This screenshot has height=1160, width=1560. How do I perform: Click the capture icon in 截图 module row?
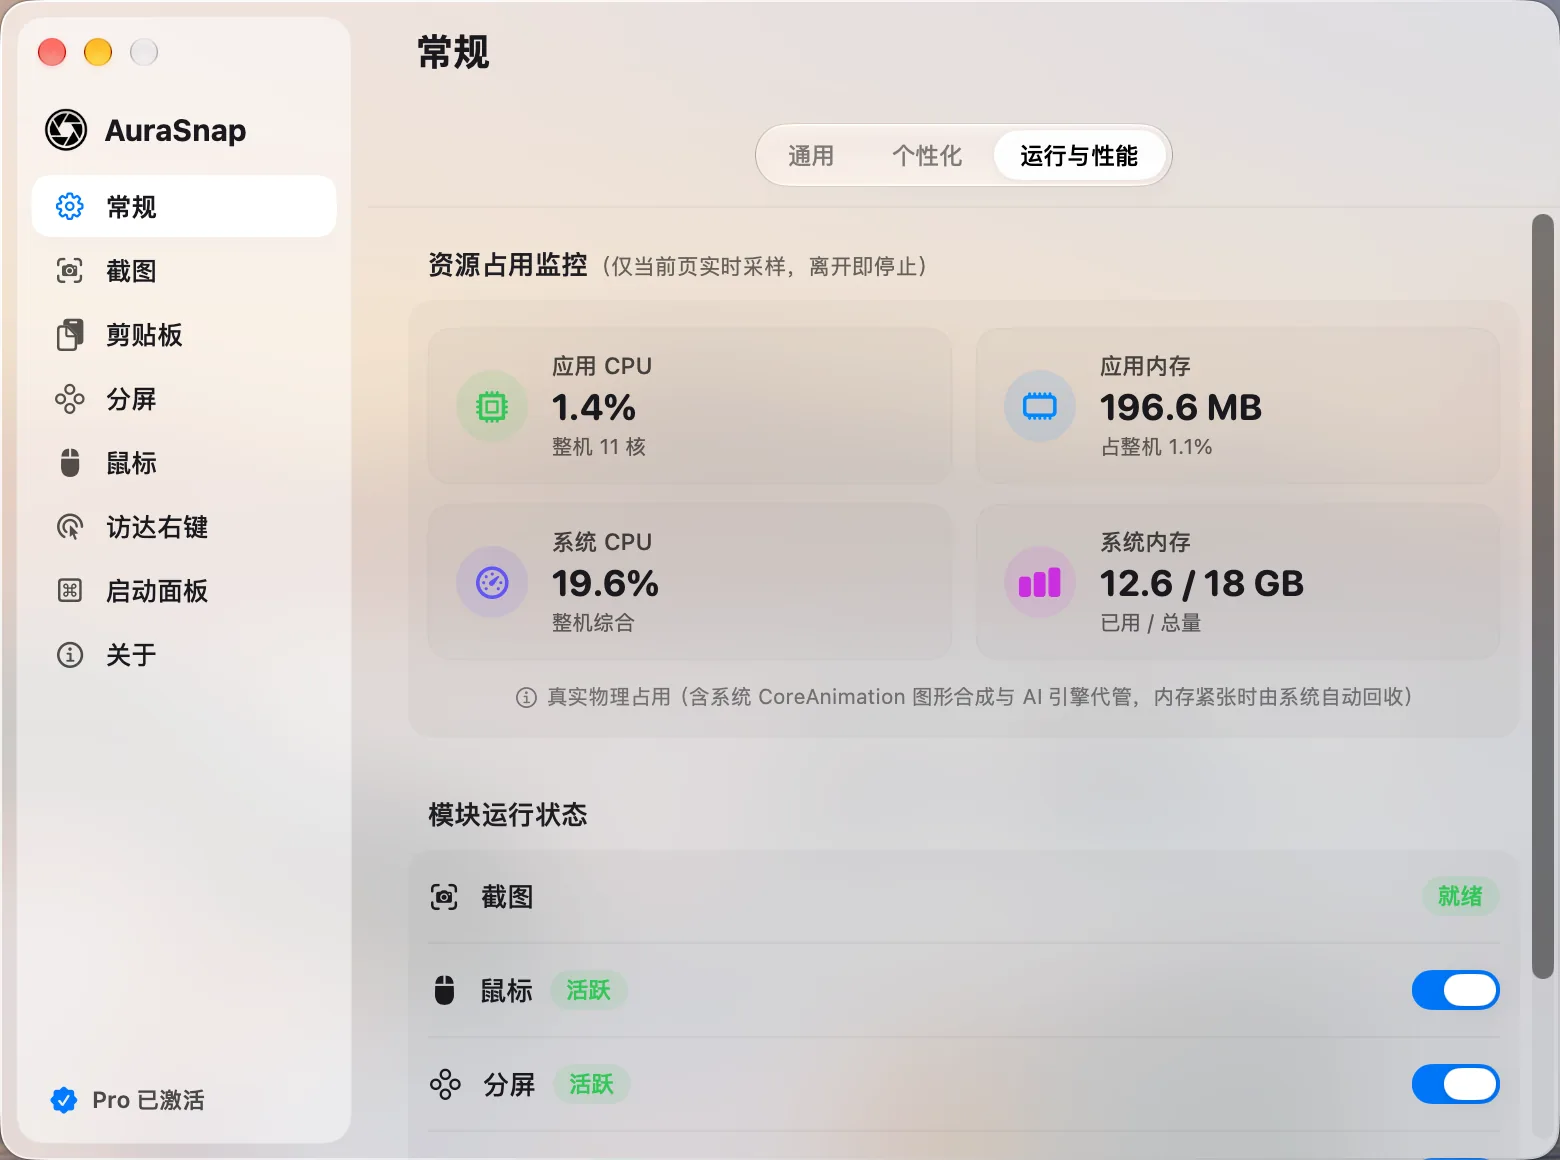coord(444,897)
